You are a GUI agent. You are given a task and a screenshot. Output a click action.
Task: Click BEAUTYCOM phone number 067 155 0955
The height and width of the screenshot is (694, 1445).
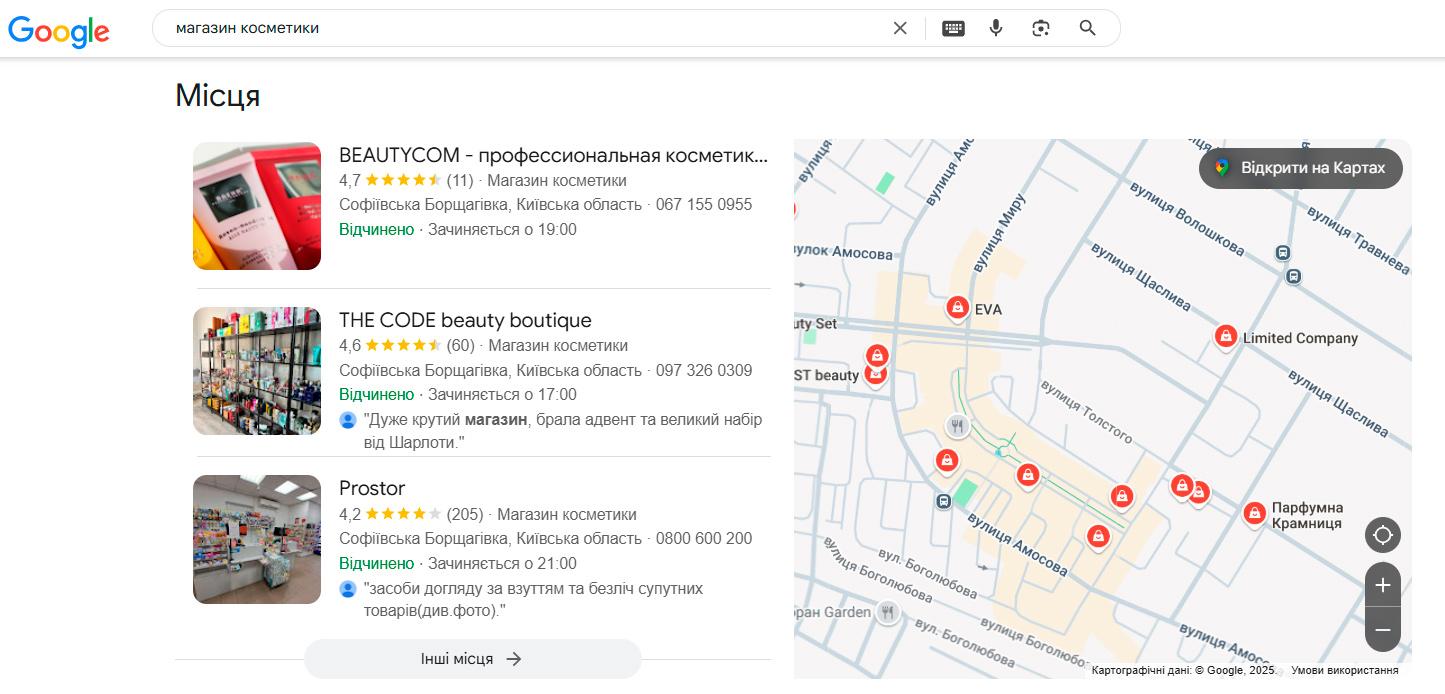(x=704, y=204)
